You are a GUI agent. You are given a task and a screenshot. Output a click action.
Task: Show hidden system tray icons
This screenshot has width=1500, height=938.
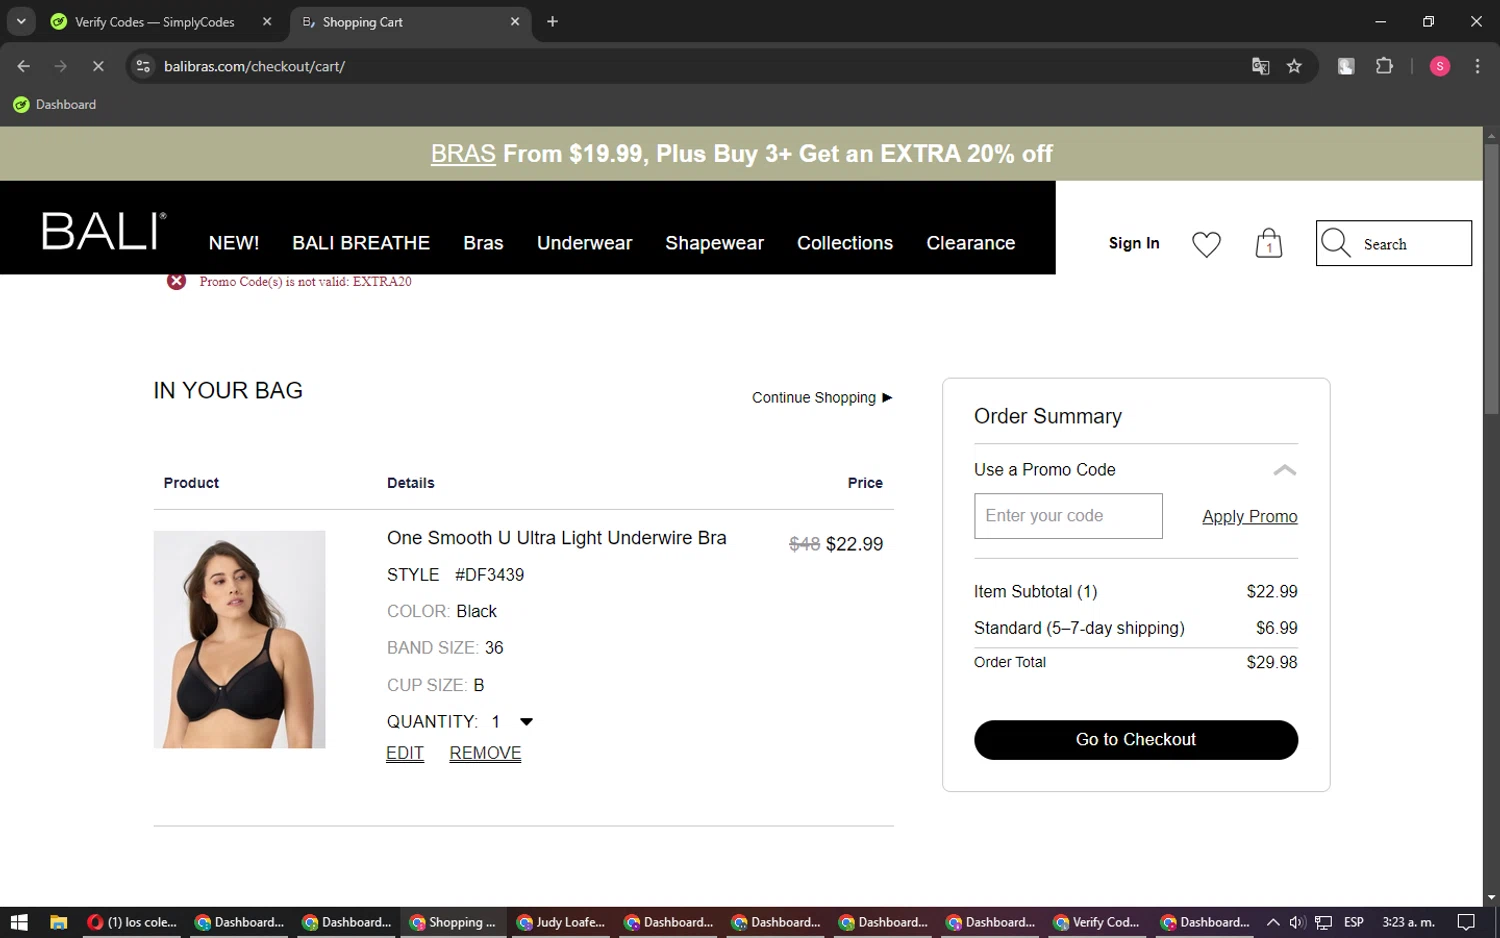click(x=1272, y=922)
